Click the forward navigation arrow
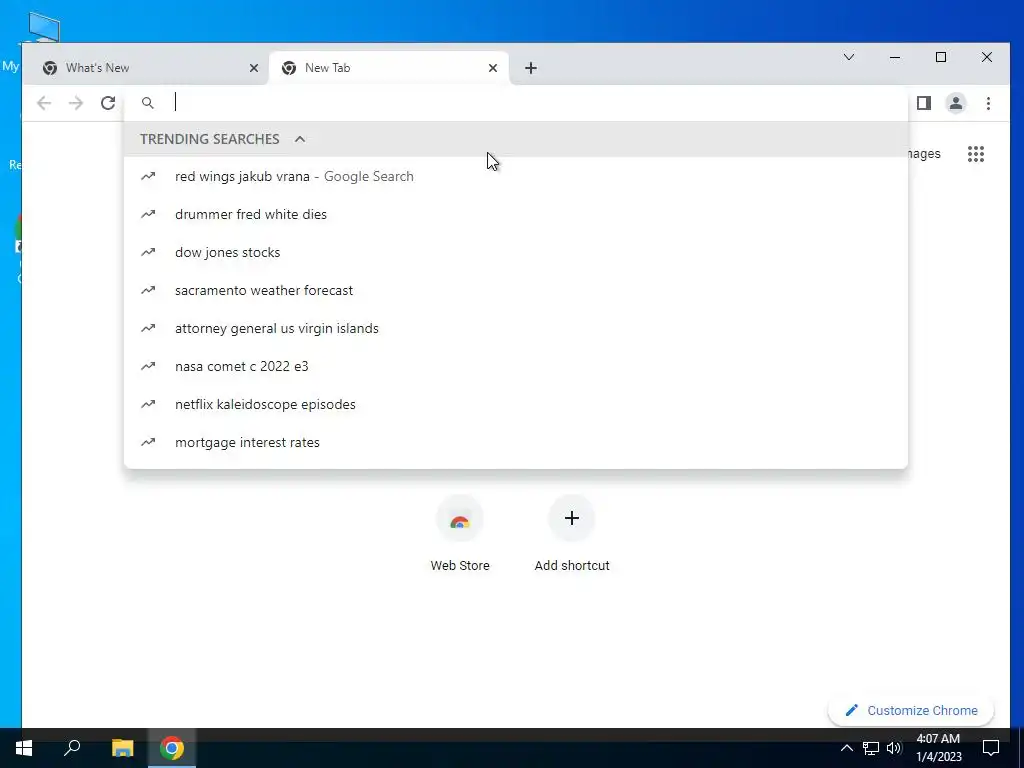Viewport: 1024px width, 768px height. click(76, 103)
